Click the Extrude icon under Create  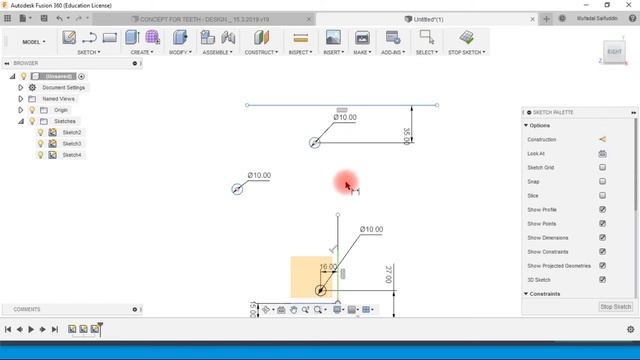click(132, 38)
